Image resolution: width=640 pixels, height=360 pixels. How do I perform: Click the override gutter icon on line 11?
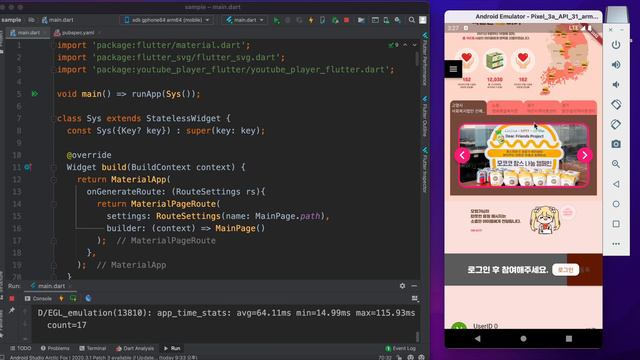coord(28,167)
